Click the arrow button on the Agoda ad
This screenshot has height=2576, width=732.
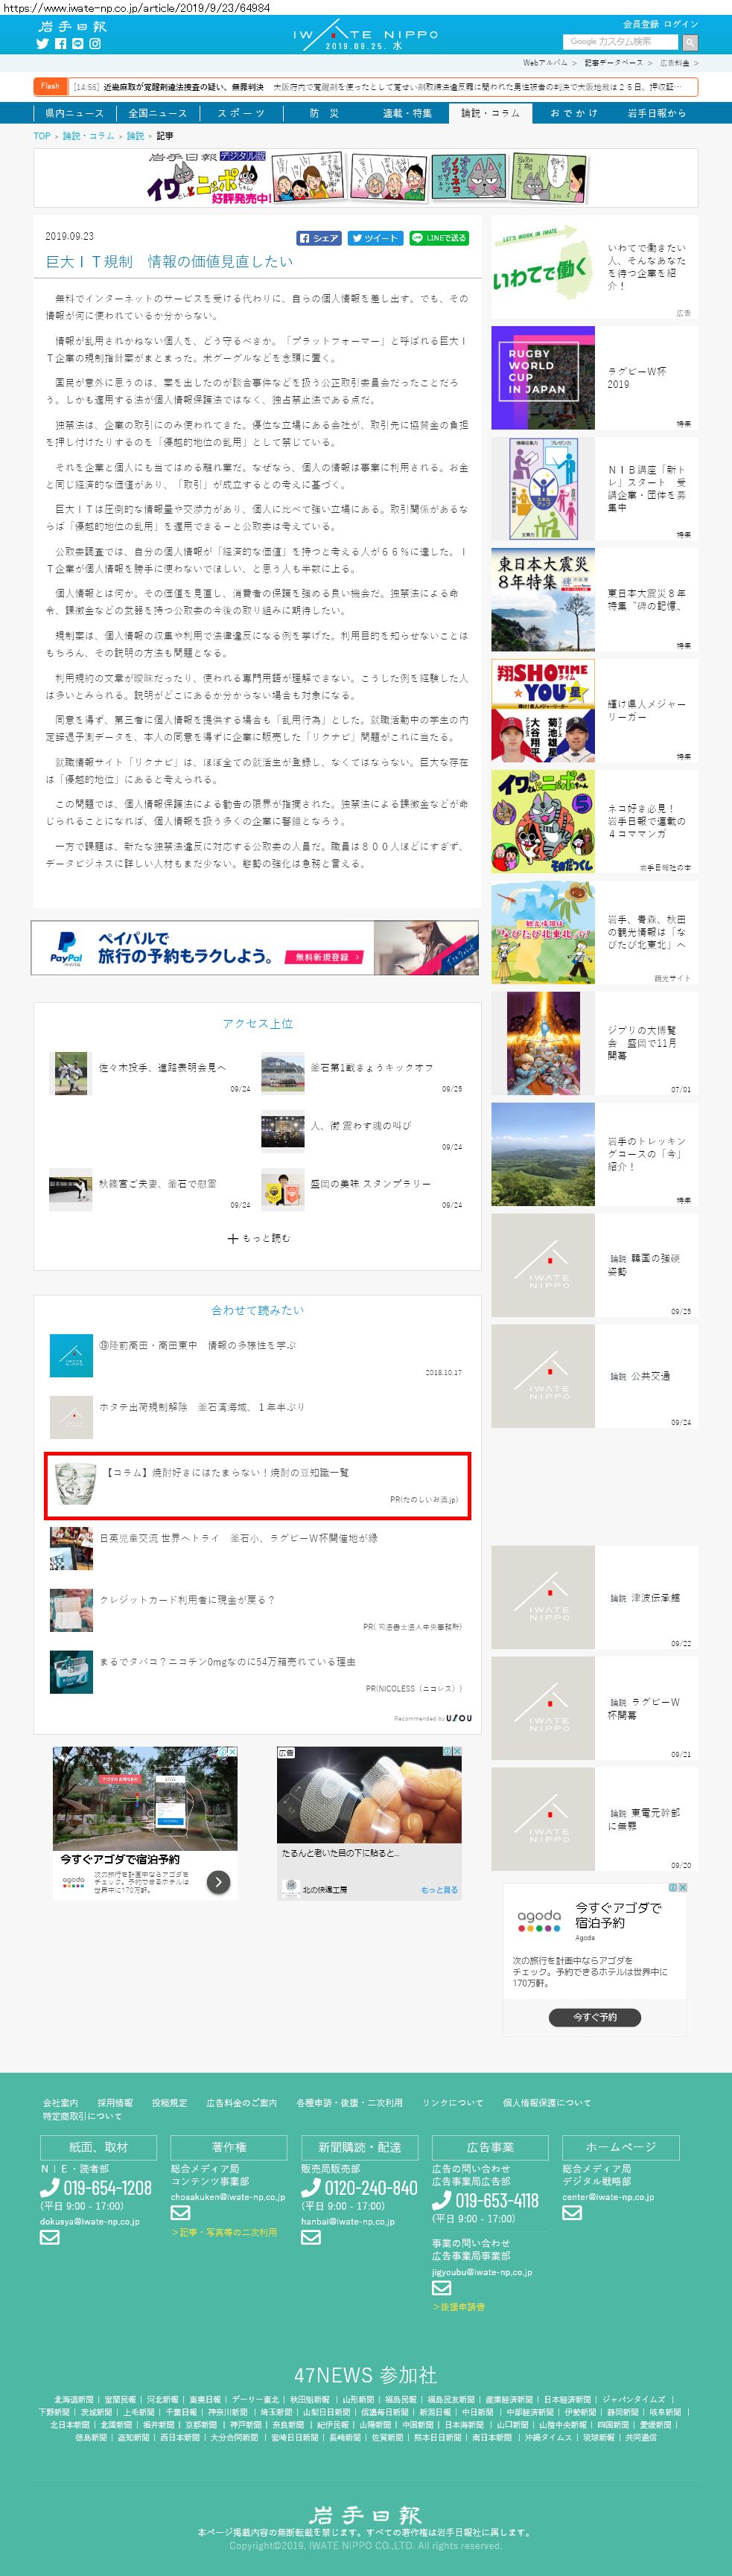tap(218, 1882)
